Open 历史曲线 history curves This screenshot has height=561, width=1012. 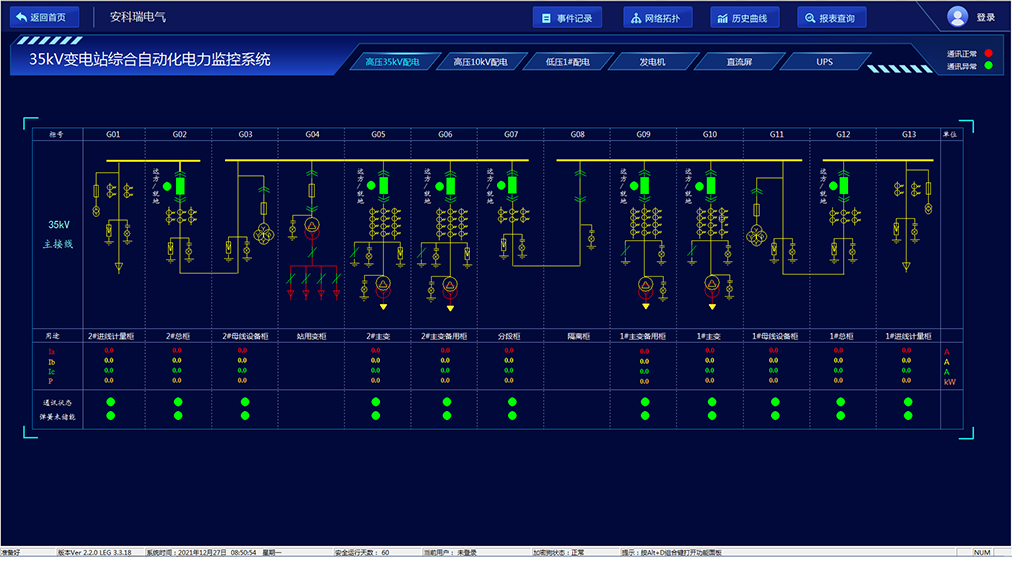coord(745,18)
